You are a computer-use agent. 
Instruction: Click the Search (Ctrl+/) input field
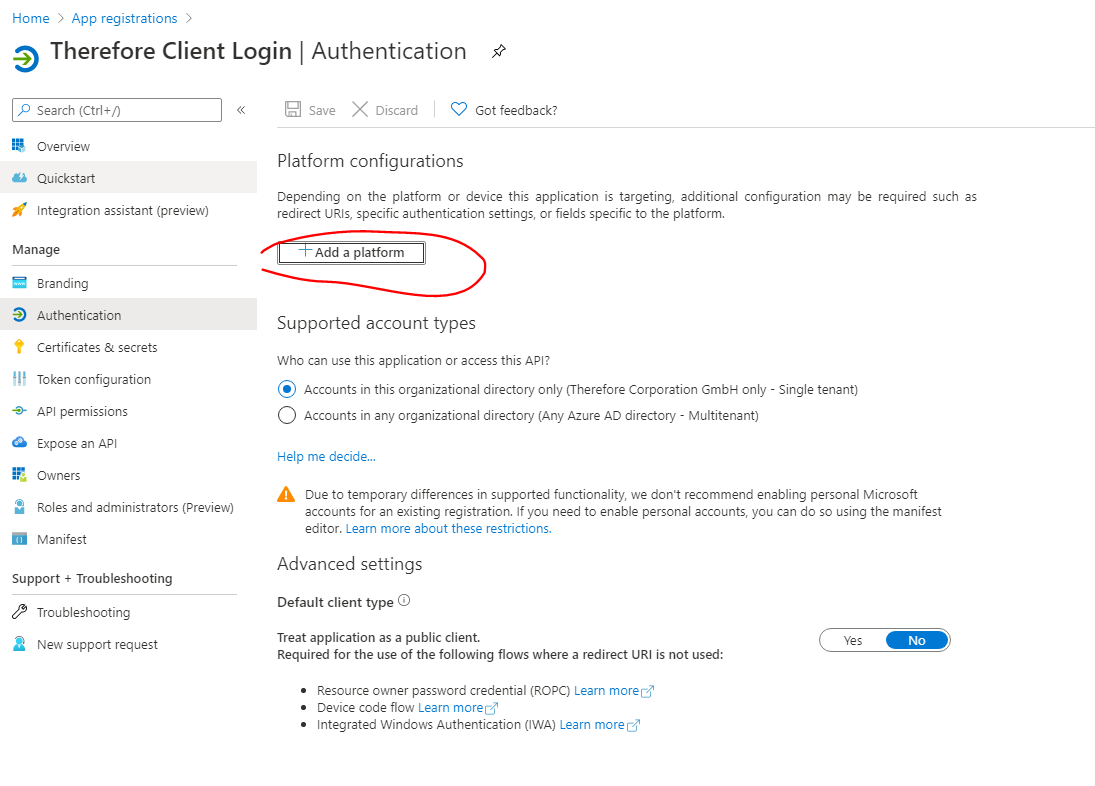click(117, 110)
